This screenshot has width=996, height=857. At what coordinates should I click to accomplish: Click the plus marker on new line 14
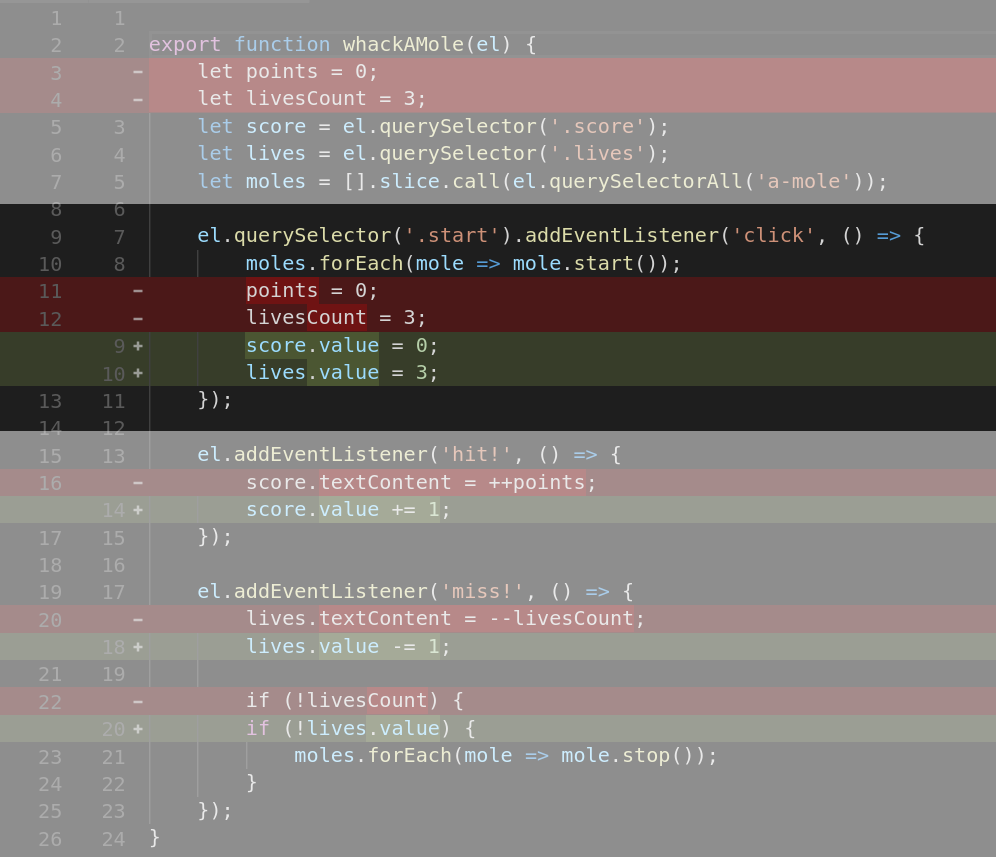click(x=138, y=510)
